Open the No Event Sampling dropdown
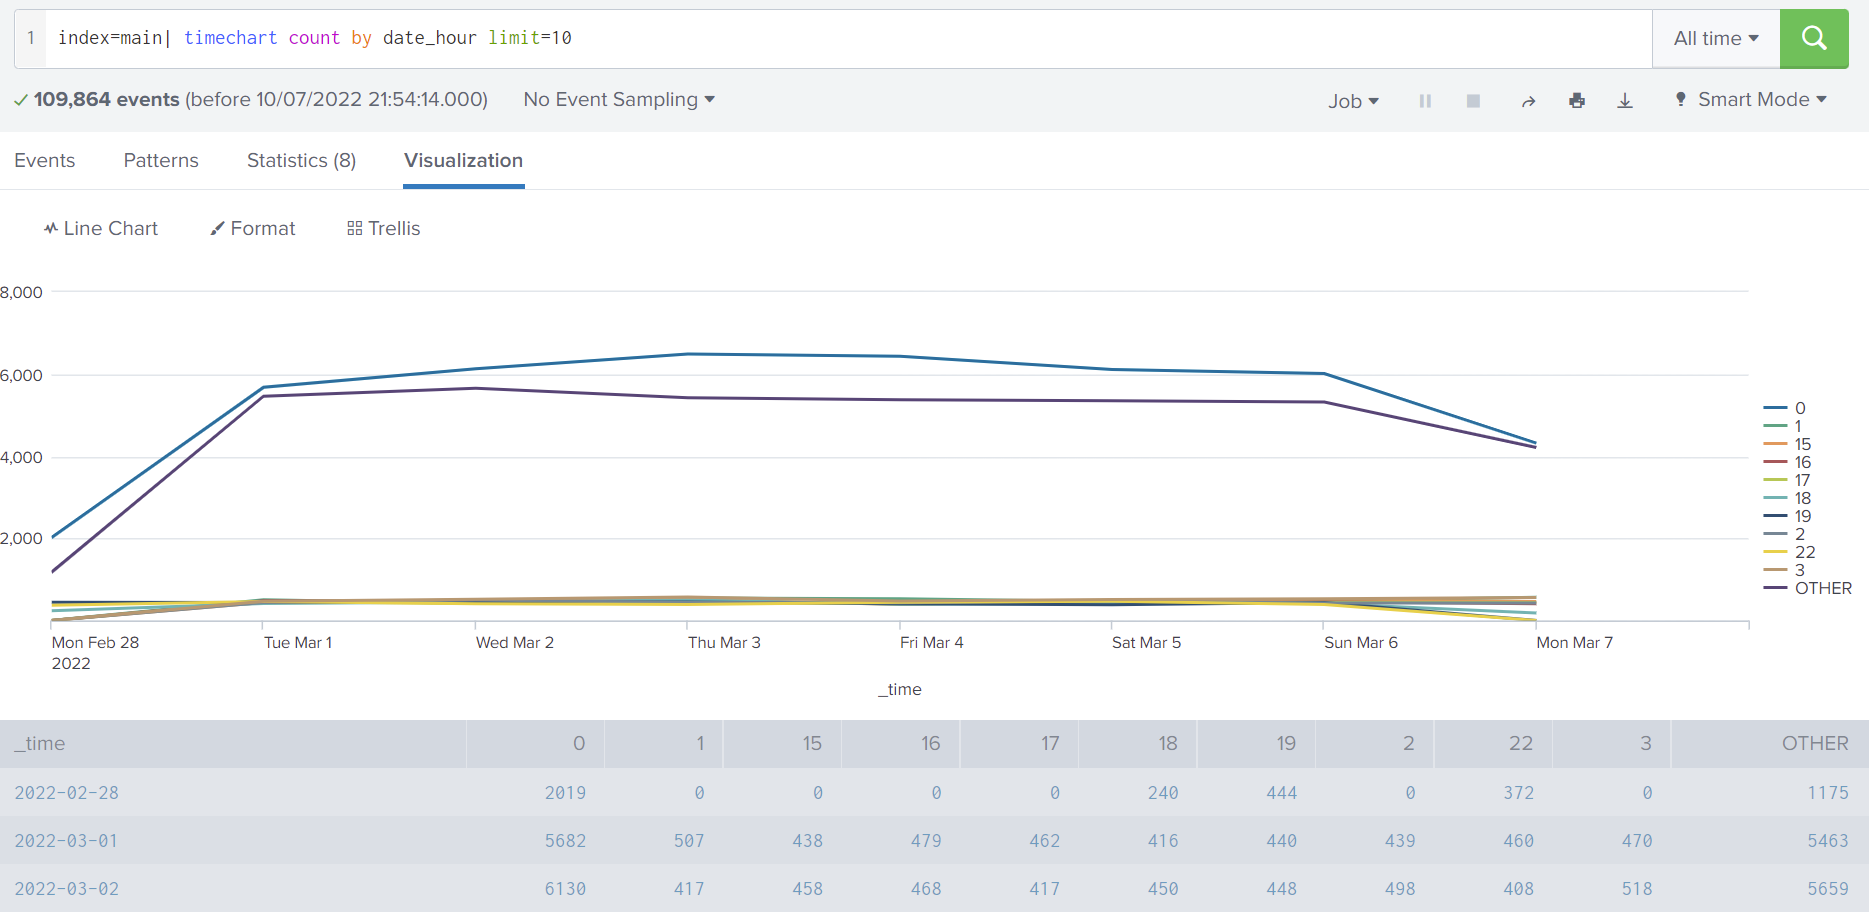This screenshot has height=912, width=1869. pyautogui.click(x=618, y=99)
